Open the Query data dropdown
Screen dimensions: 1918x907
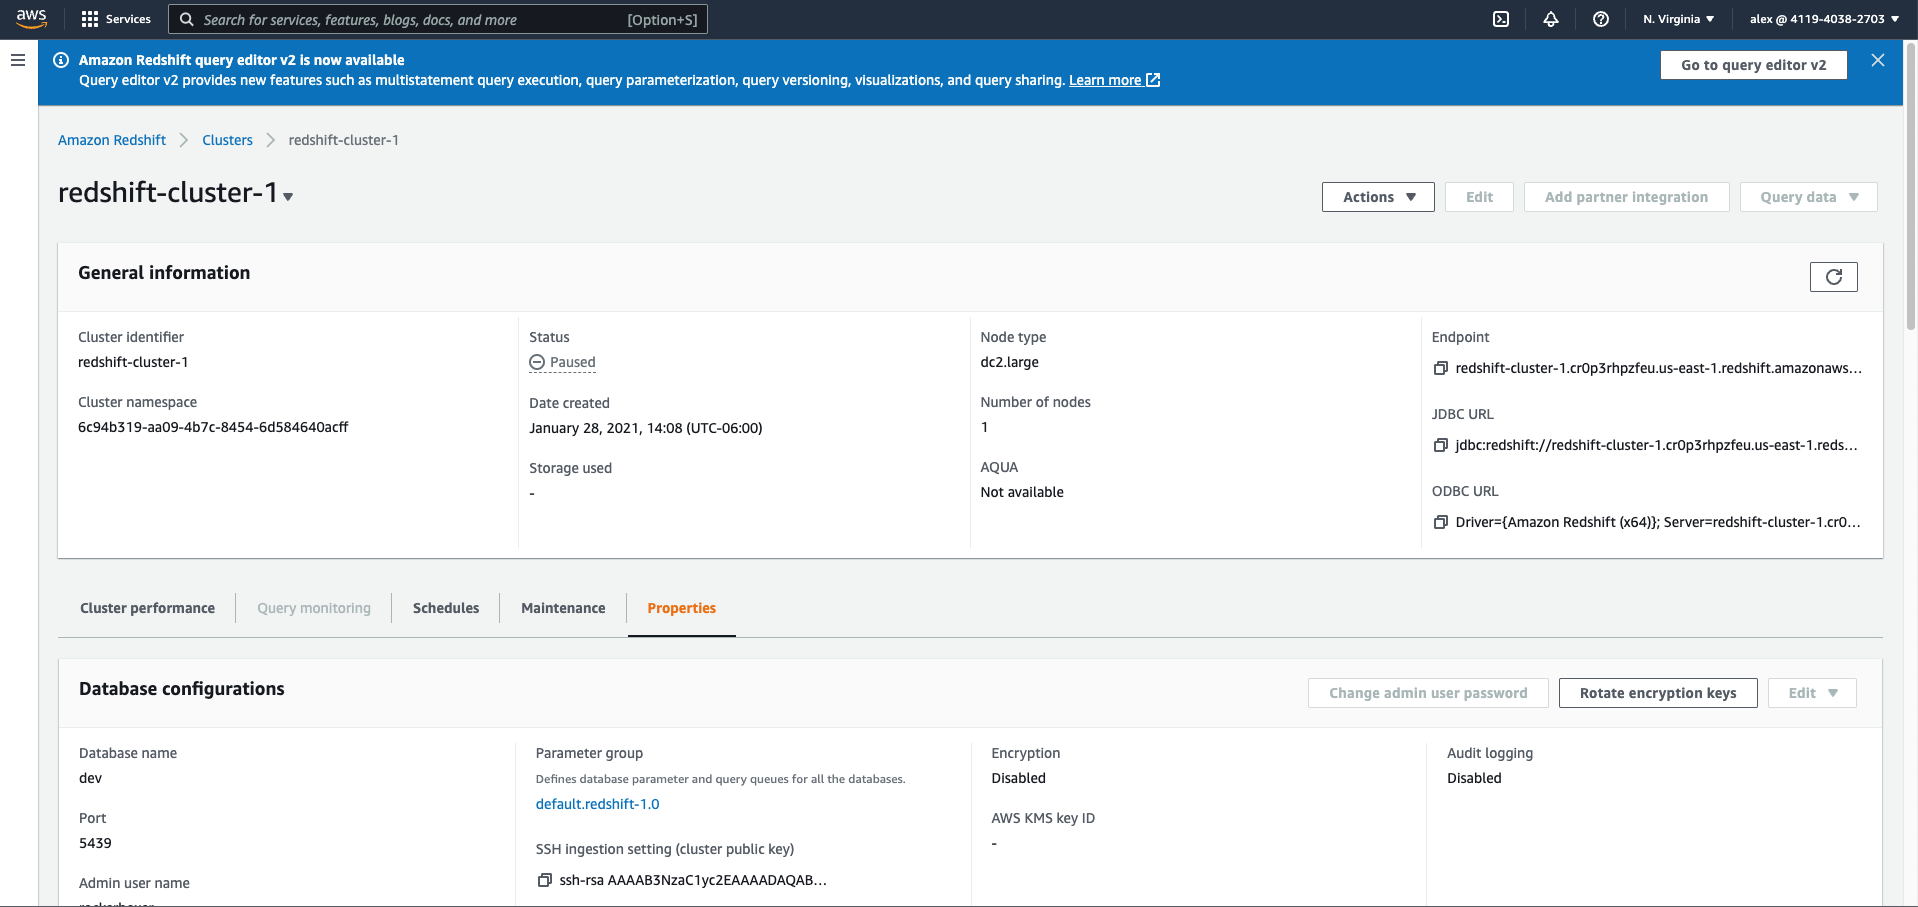coord(1808,197)
